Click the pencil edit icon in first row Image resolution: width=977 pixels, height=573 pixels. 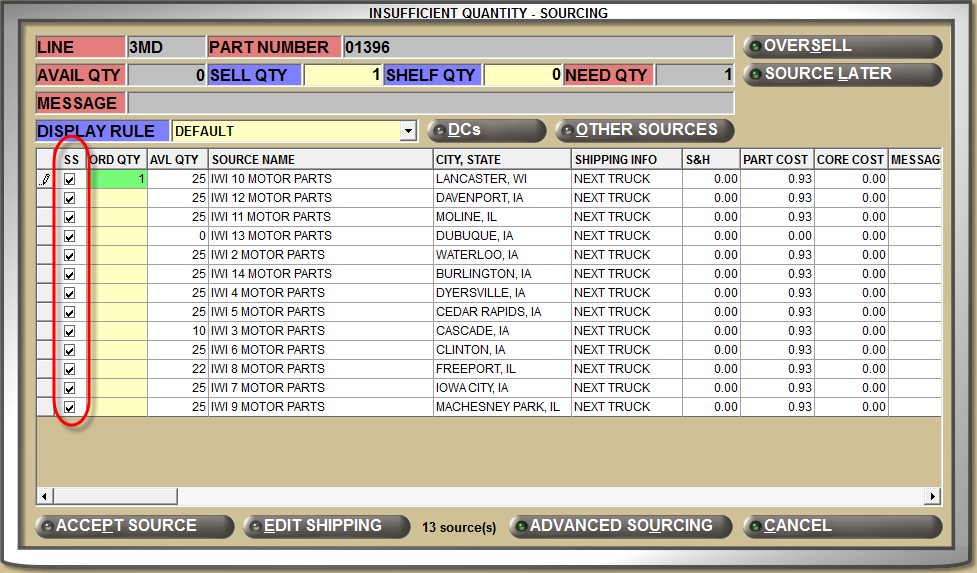click(45, 179)
